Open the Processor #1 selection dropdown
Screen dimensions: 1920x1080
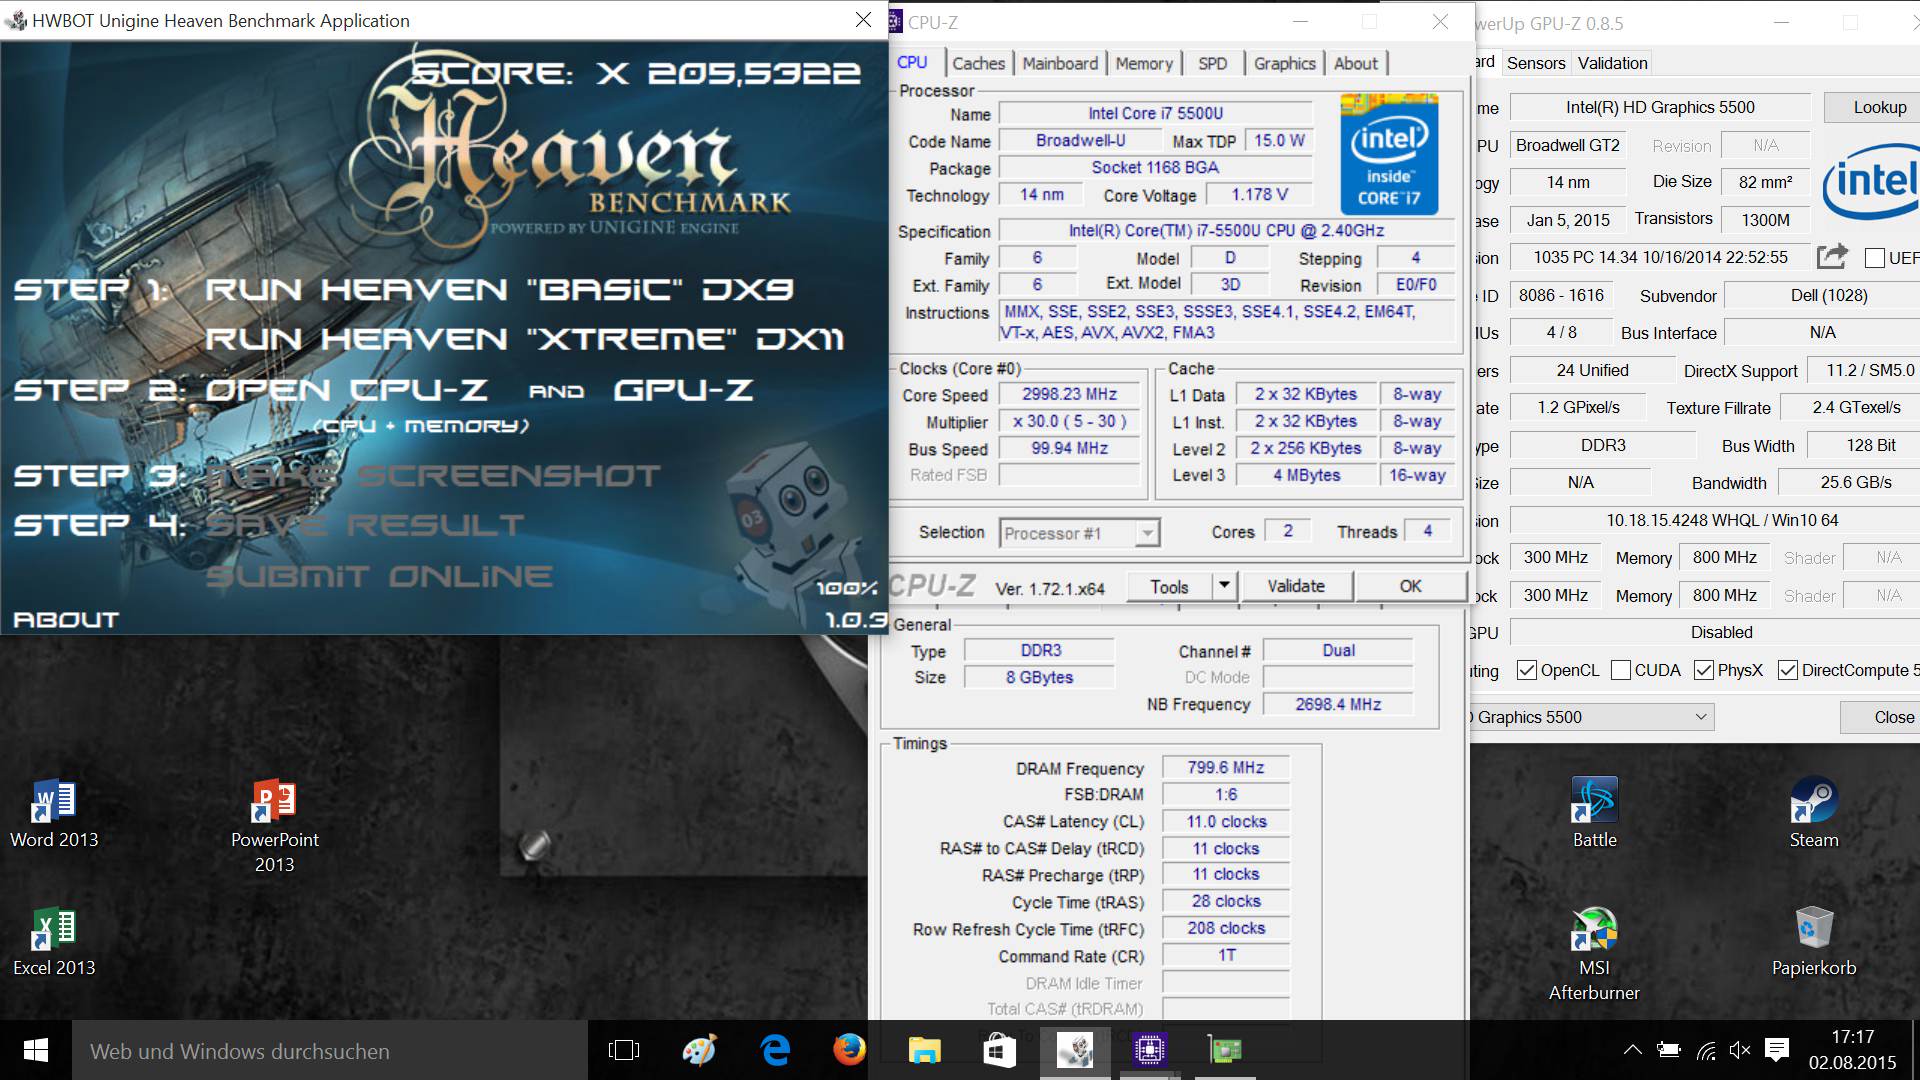(1080, 533)
